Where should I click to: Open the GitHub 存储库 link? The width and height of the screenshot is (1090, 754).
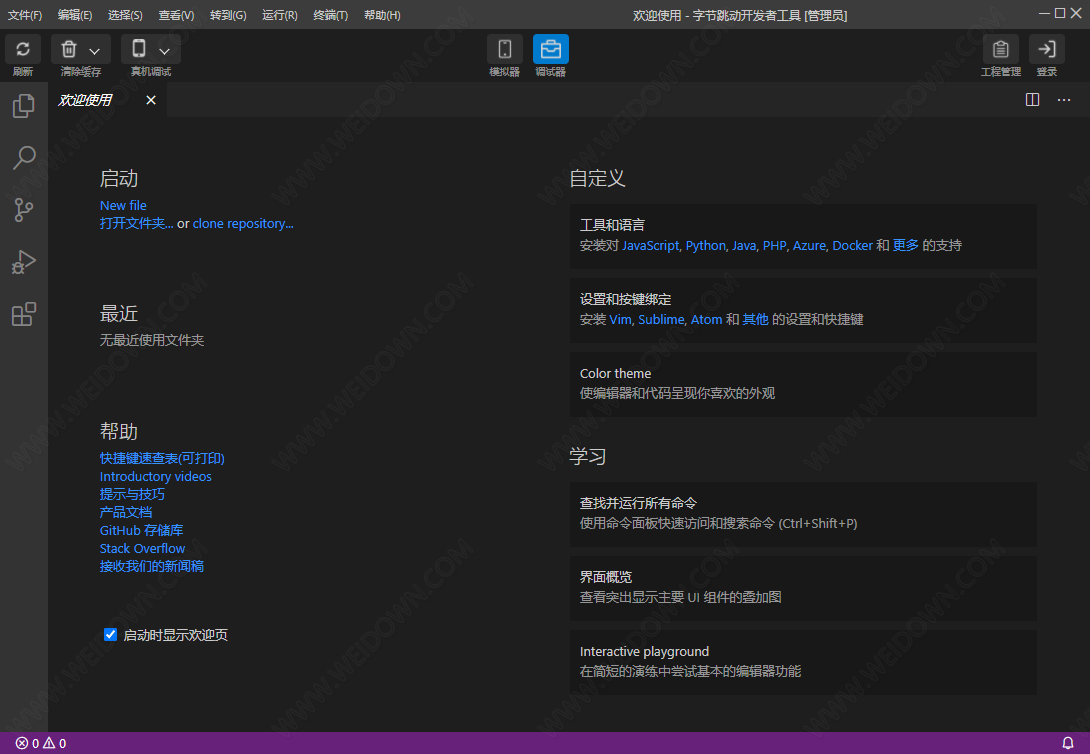[141, 530]
